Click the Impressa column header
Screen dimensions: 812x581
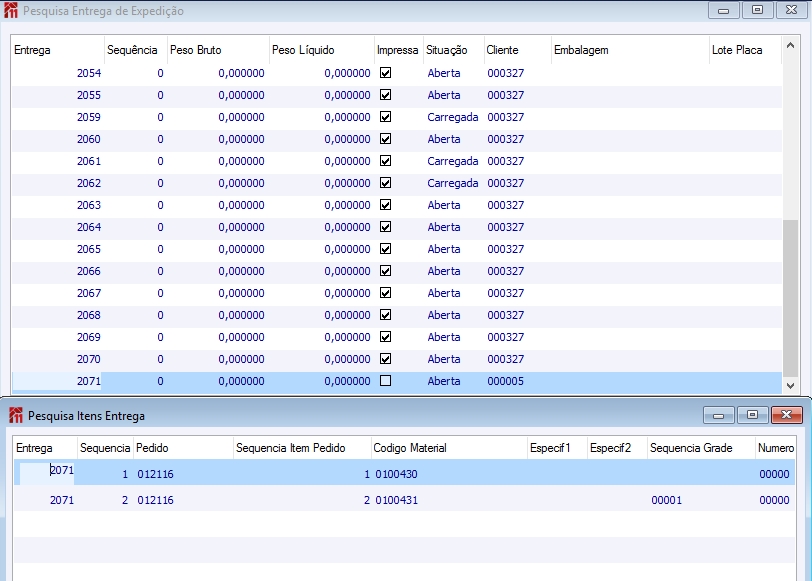click(x=398, y=50)
